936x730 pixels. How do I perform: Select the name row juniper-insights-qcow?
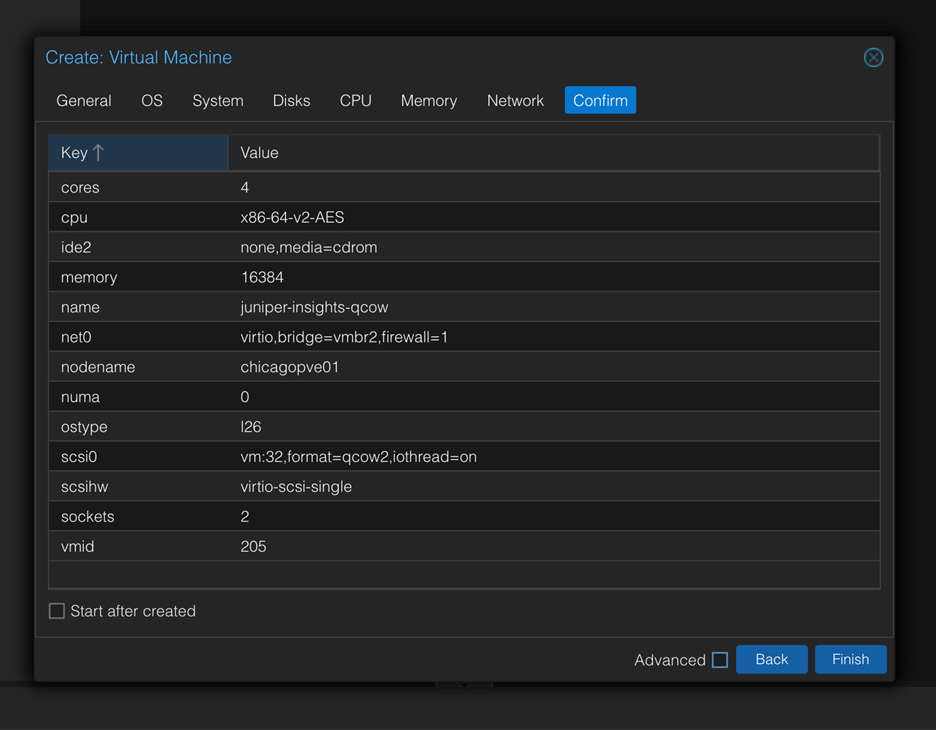click(464, 307)
